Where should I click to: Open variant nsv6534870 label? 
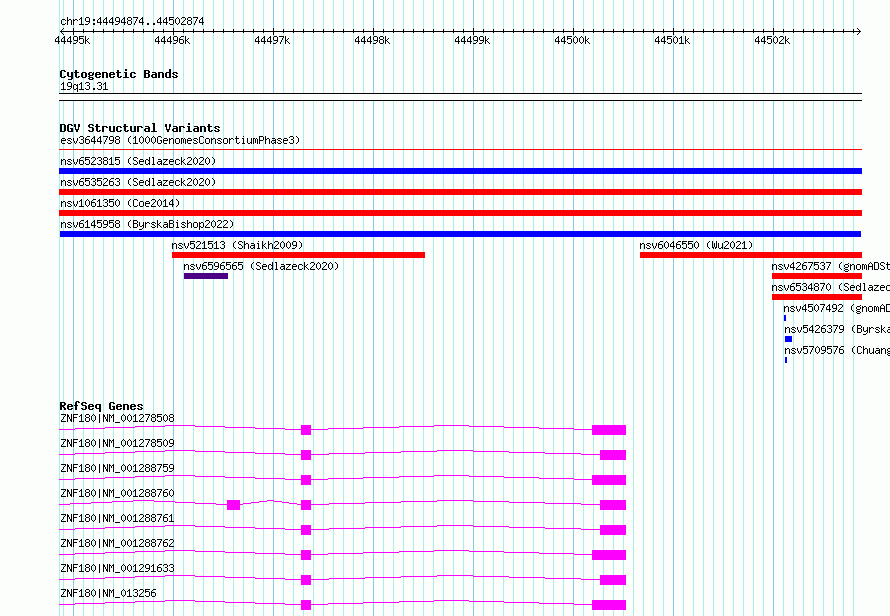(830, 287)
